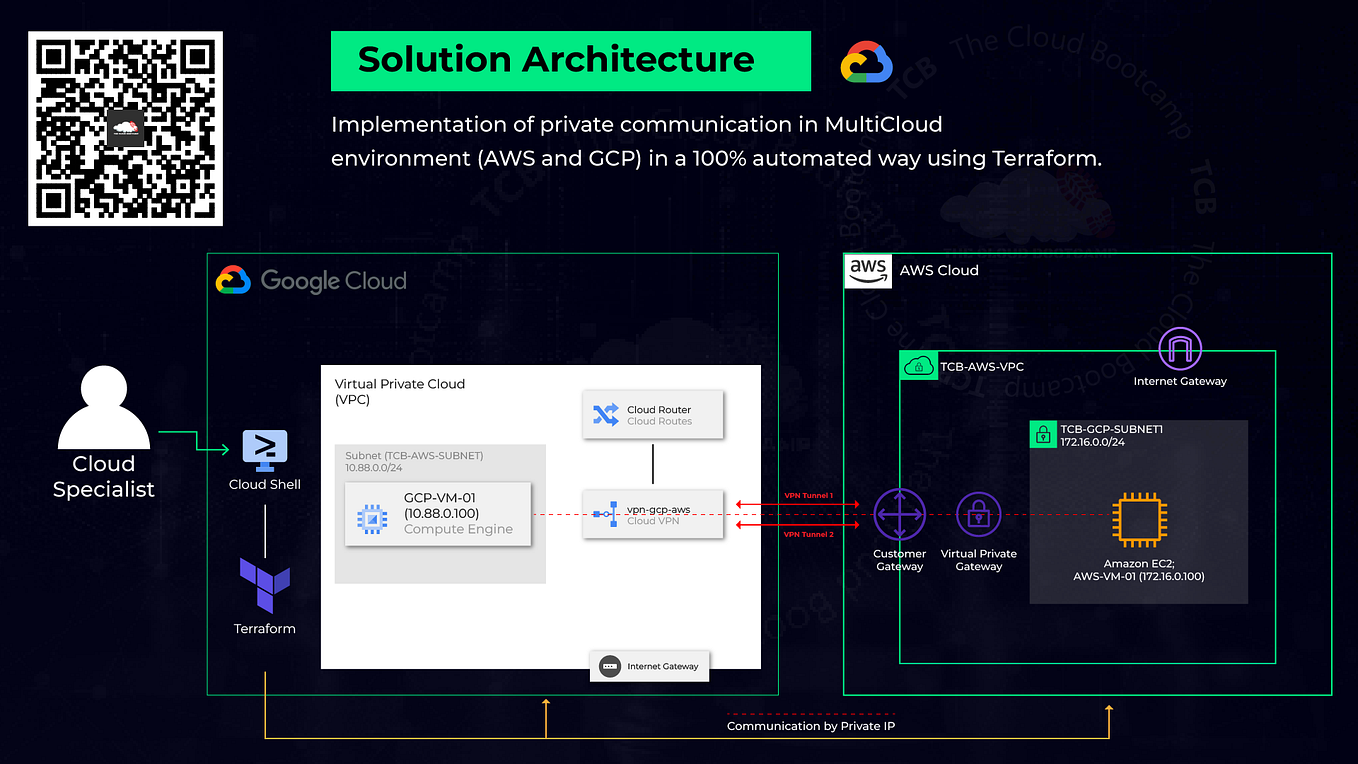1358x764 pixels.
Task: Select the Cloud Shell icon
Action: pos(263,451)
